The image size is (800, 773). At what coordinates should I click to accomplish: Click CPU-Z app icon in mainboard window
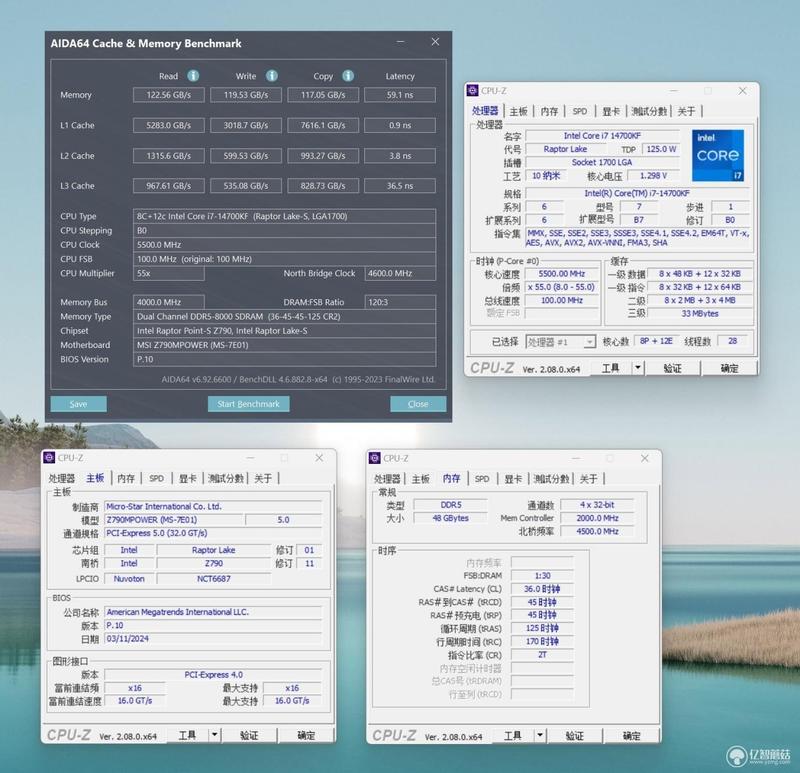tap(49, 458)
